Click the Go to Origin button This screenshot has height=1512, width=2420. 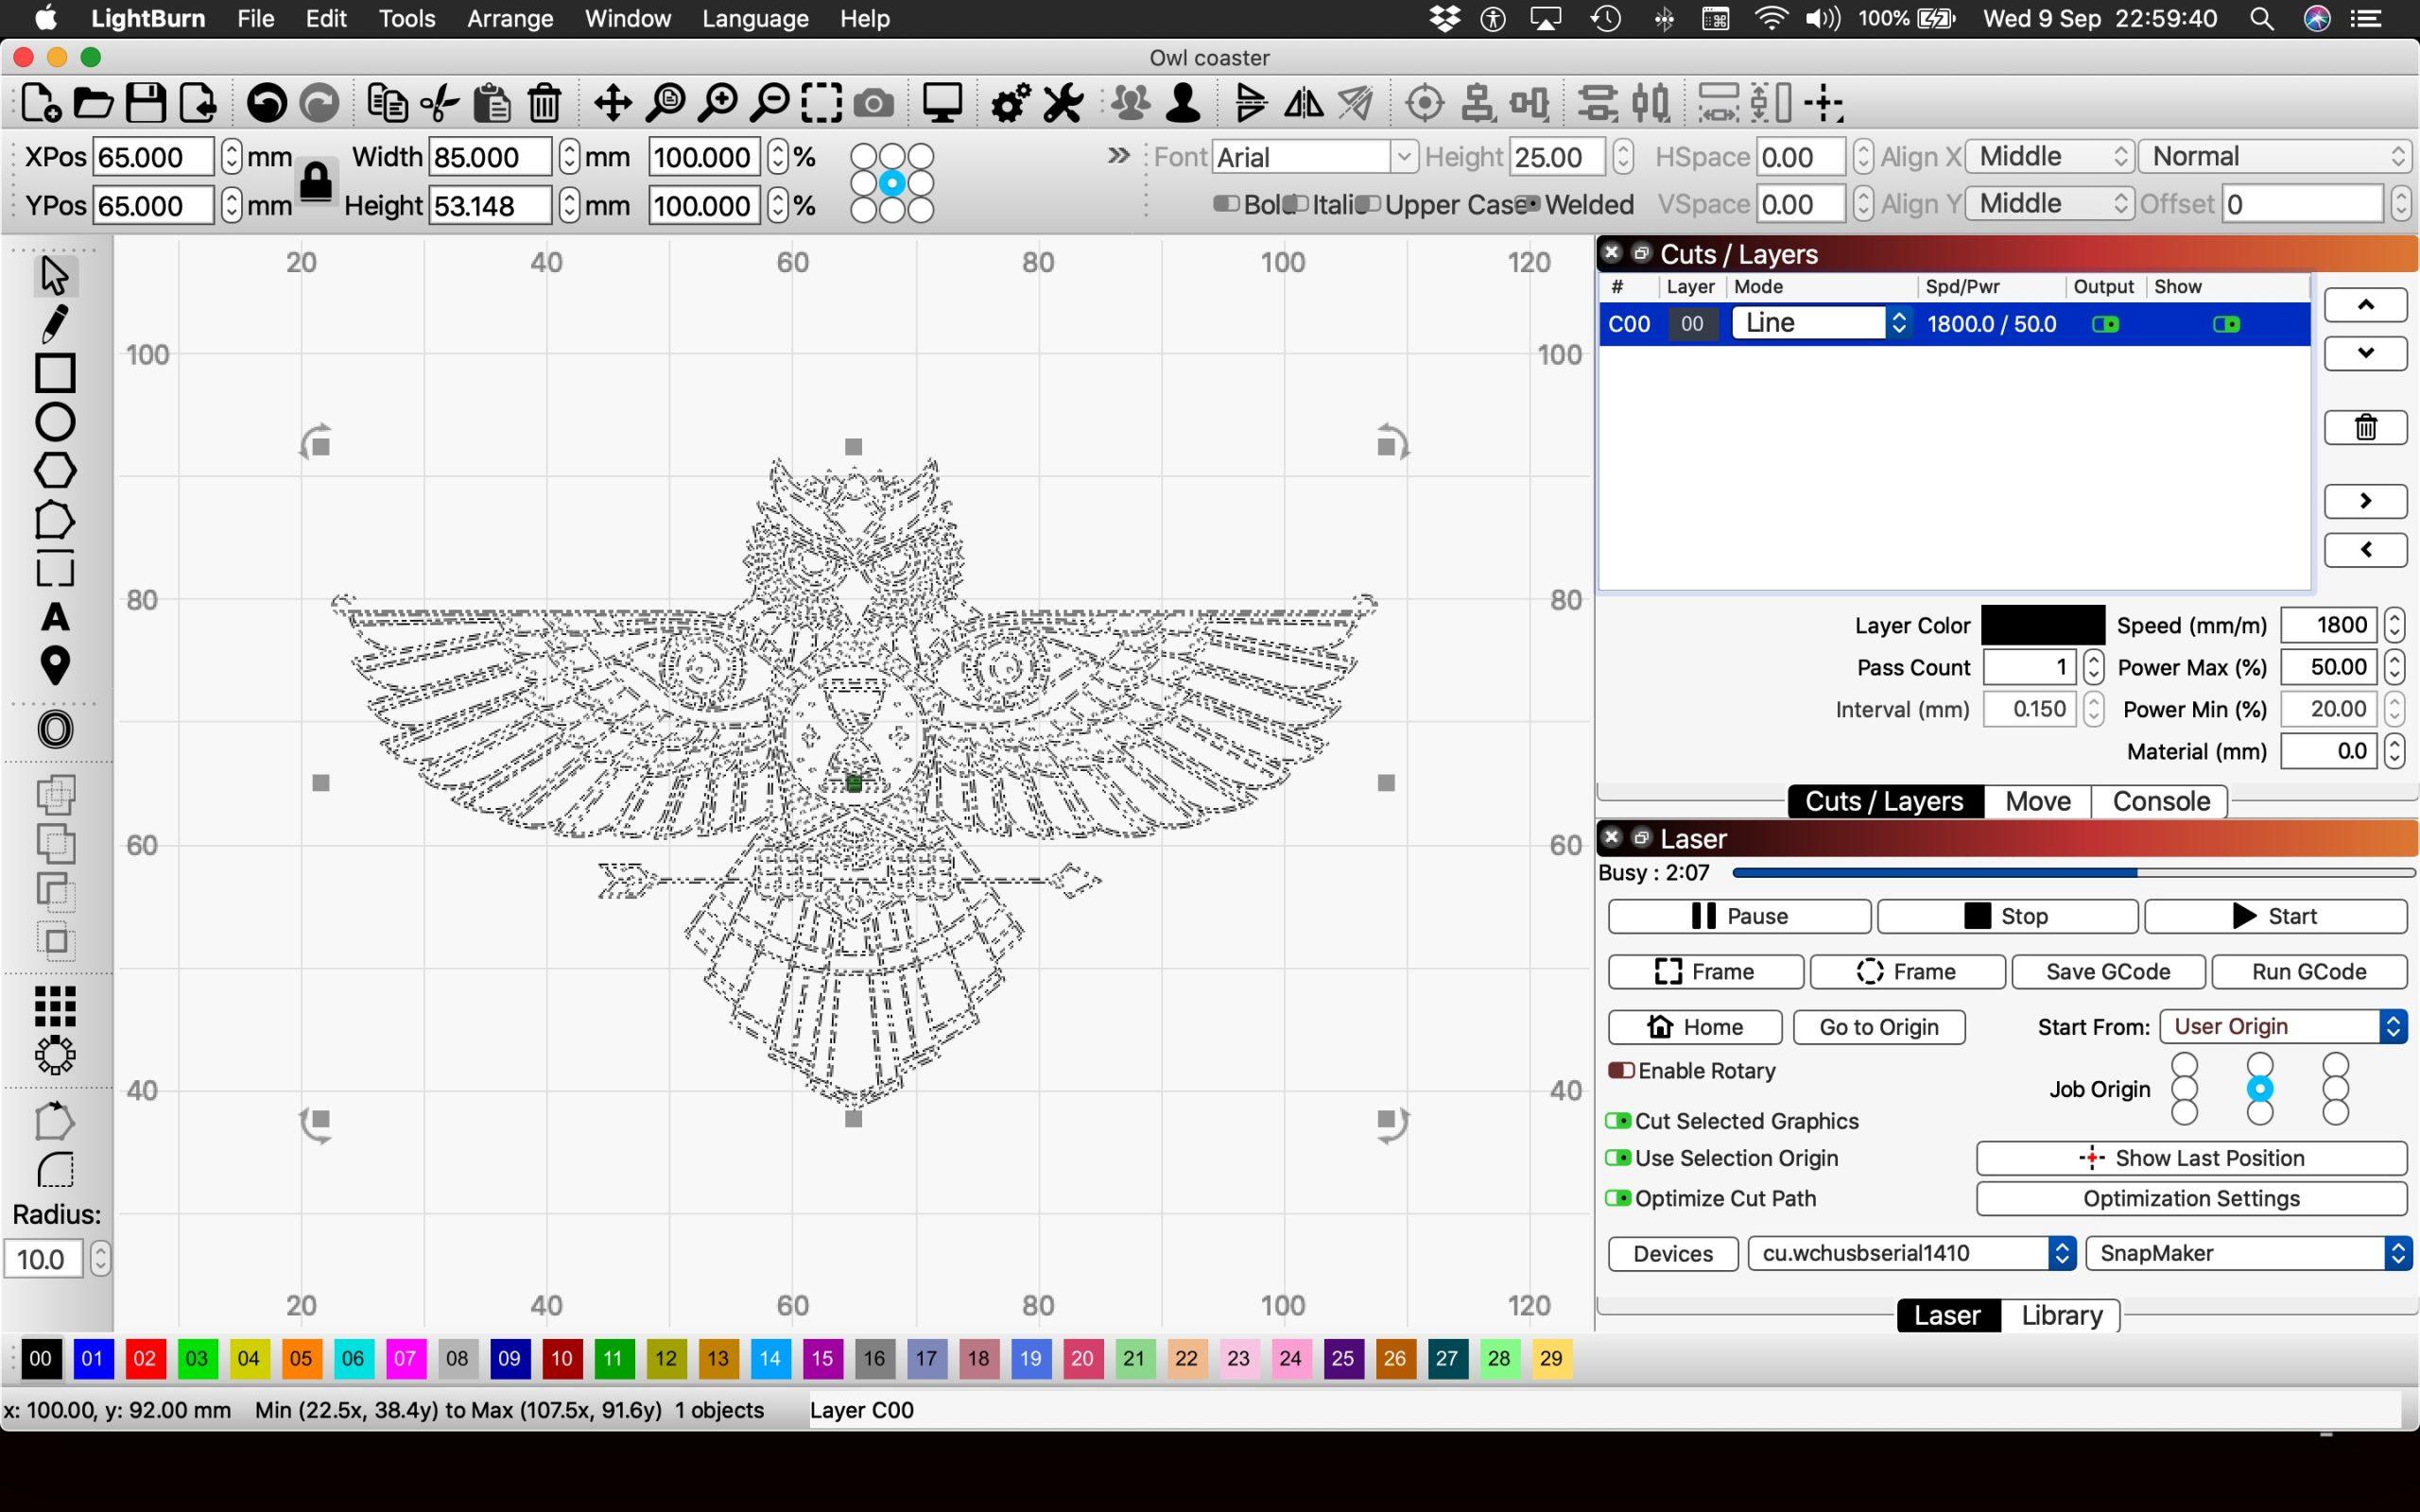(1879, 1027)
